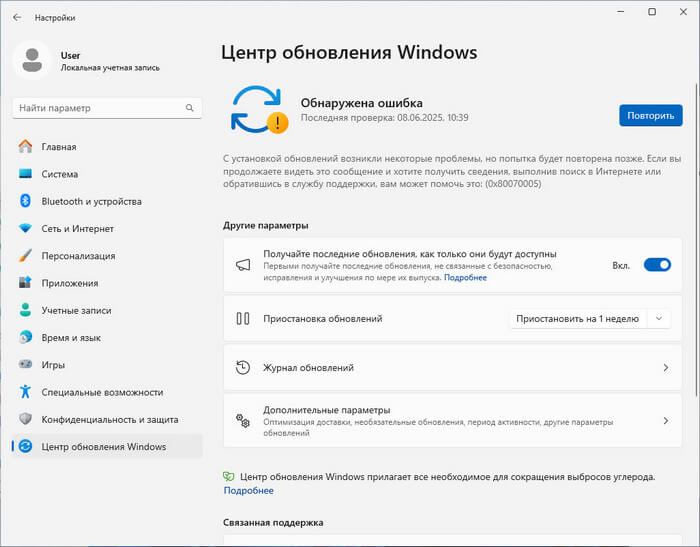Go to Приложения in sidebar
The width and height of the screenshot is (700, 547).
(70, 283)
